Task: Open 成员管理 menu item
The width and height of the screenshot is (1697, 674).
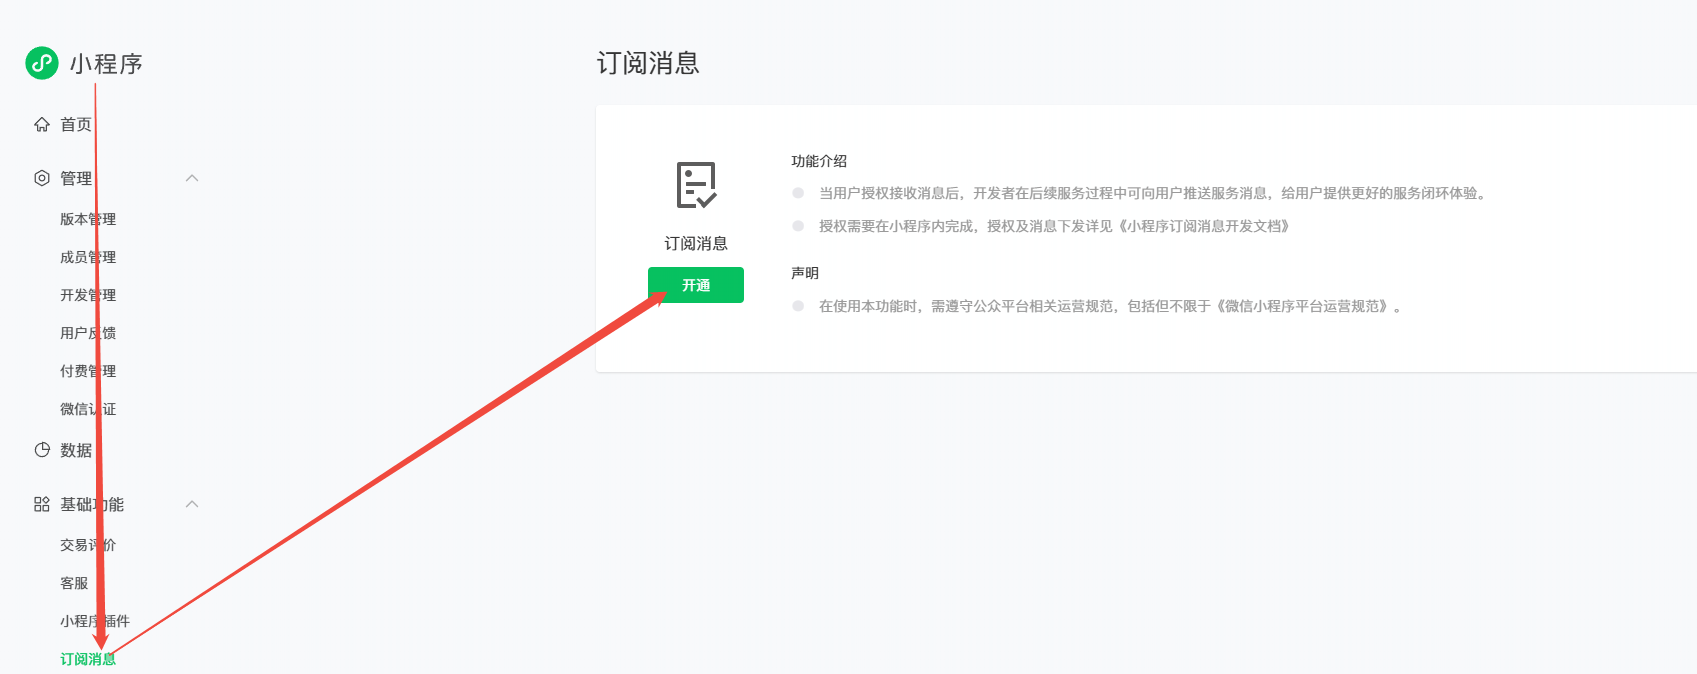Action: coord(87,257)
